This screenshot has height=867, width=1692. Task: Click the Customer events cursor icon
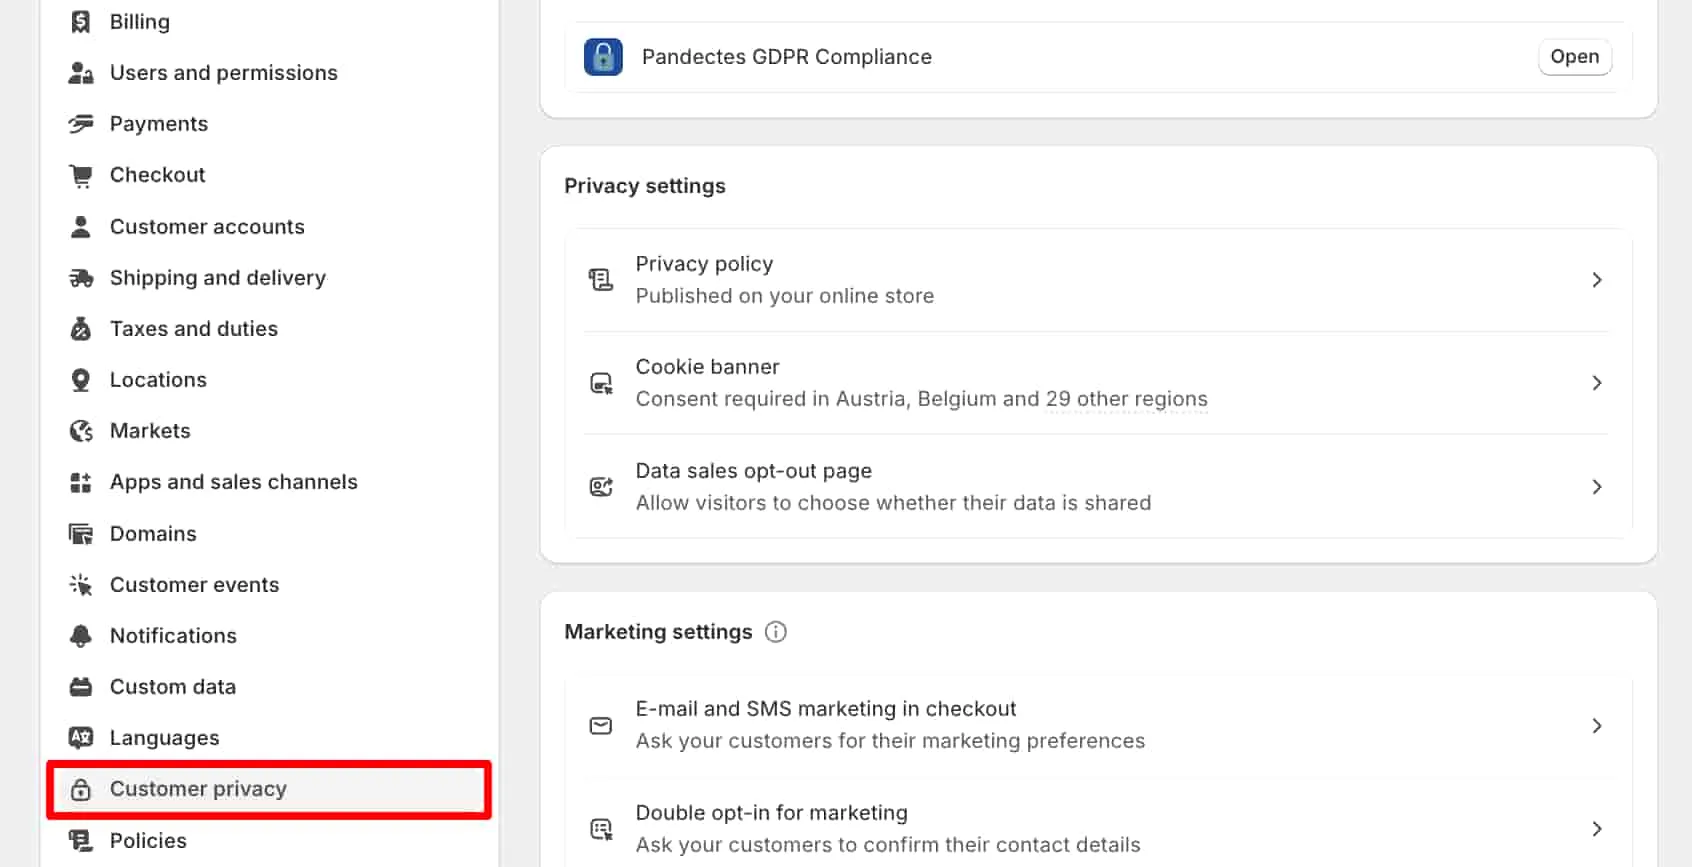tap(81, 585)
